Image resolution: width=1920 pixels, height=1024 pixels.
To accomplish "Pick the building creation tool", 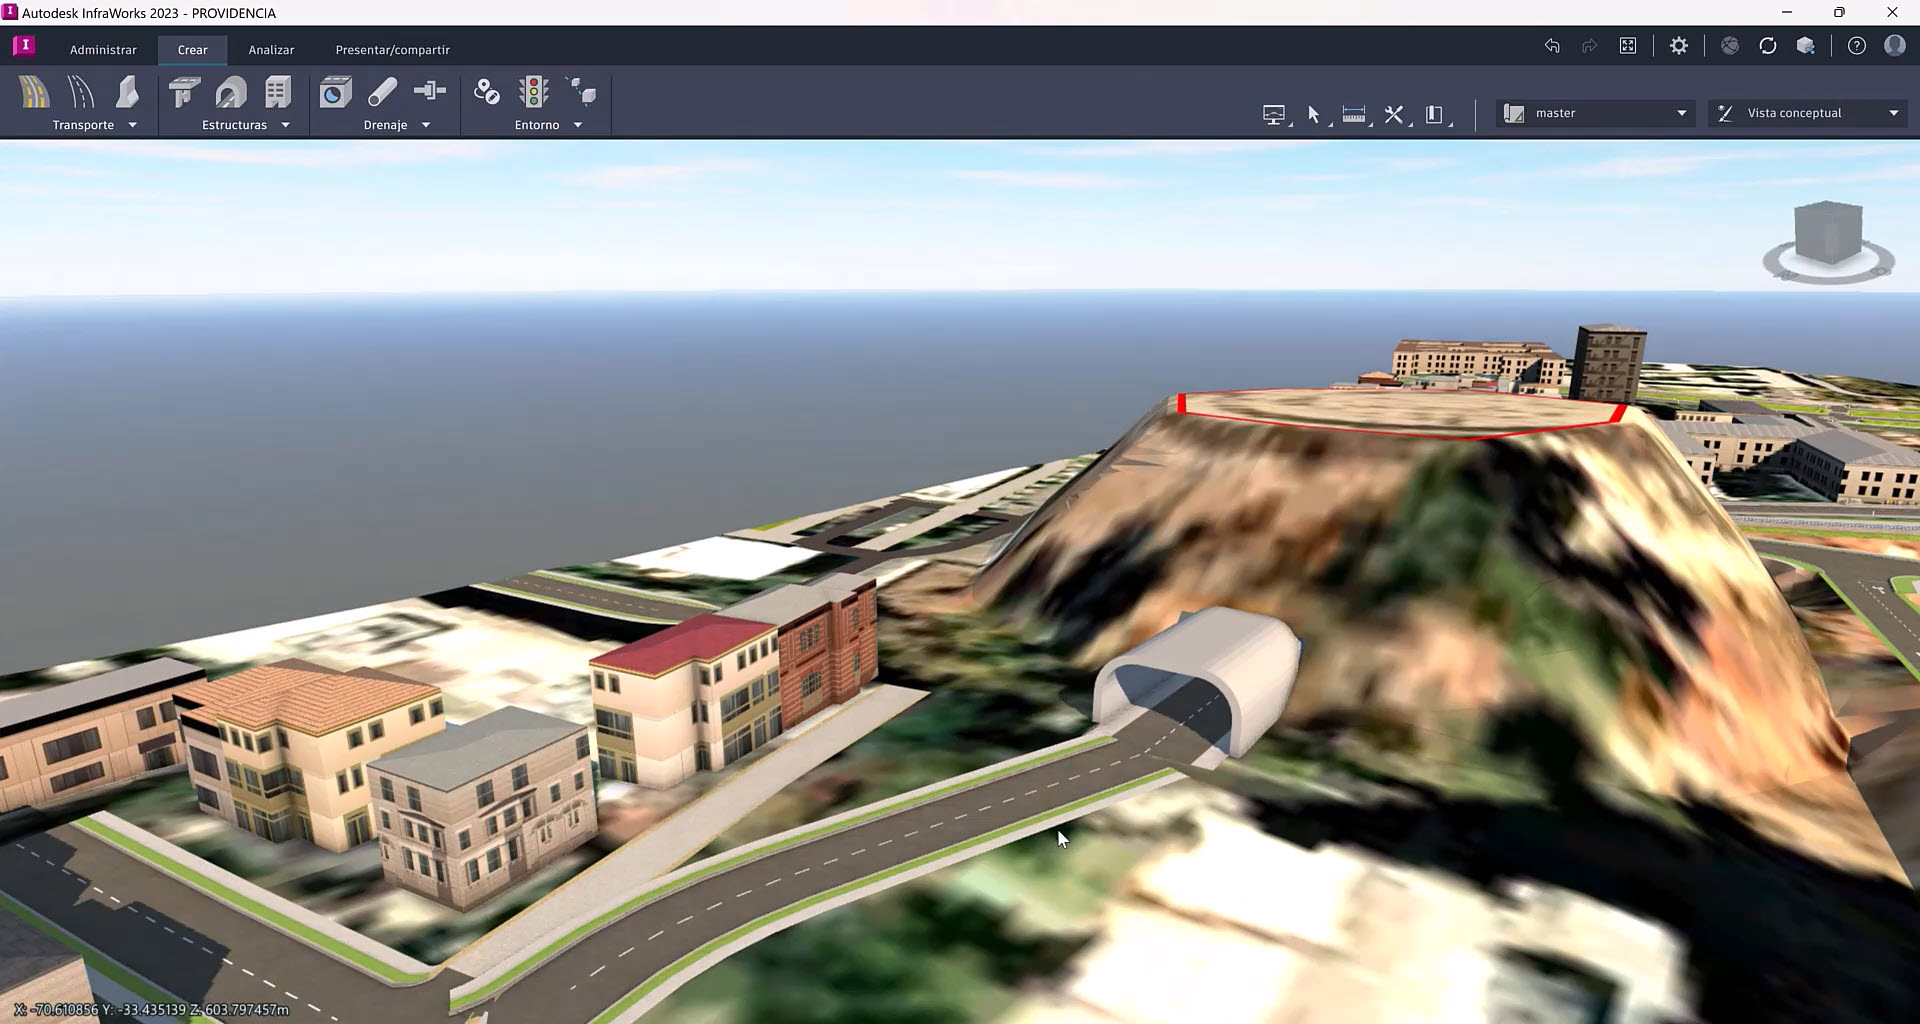I will [x=277, y=92].
